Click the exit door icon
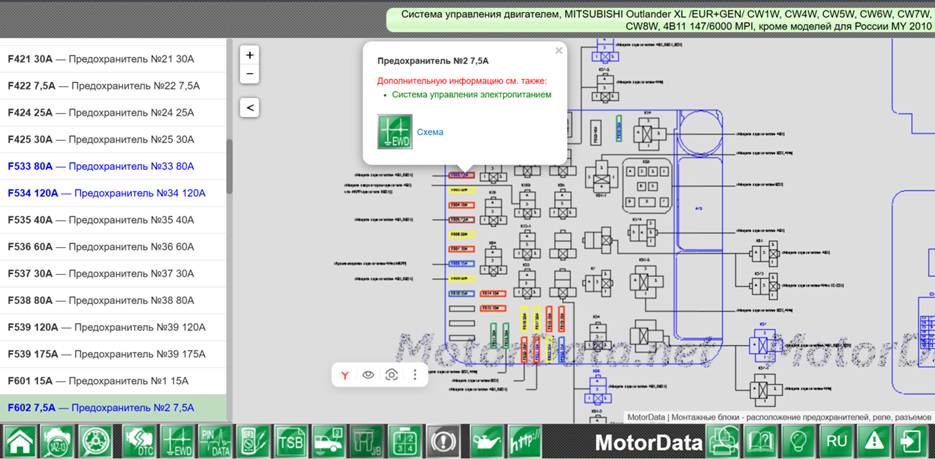Image resolution: width=935 pixels, height=459 pixels. coord(911,442)
